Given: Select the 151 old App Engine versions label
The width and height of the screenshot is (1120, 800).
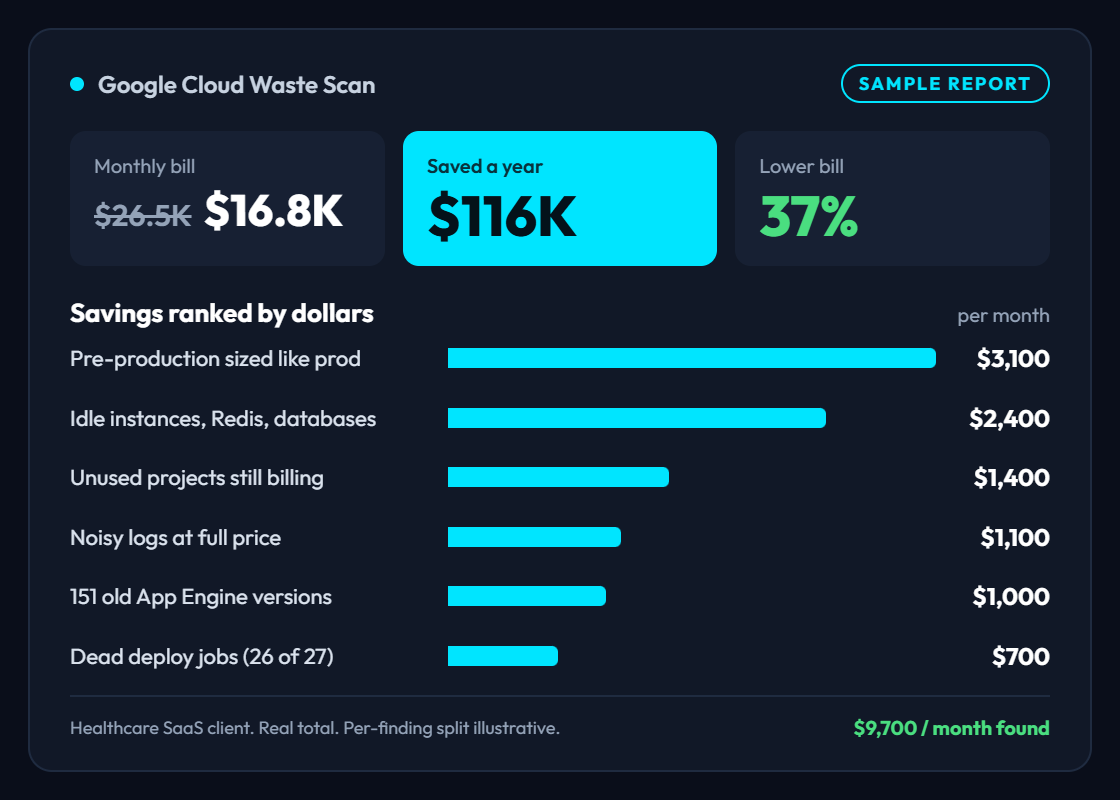Looking at the screenshot, I should 201,596.
